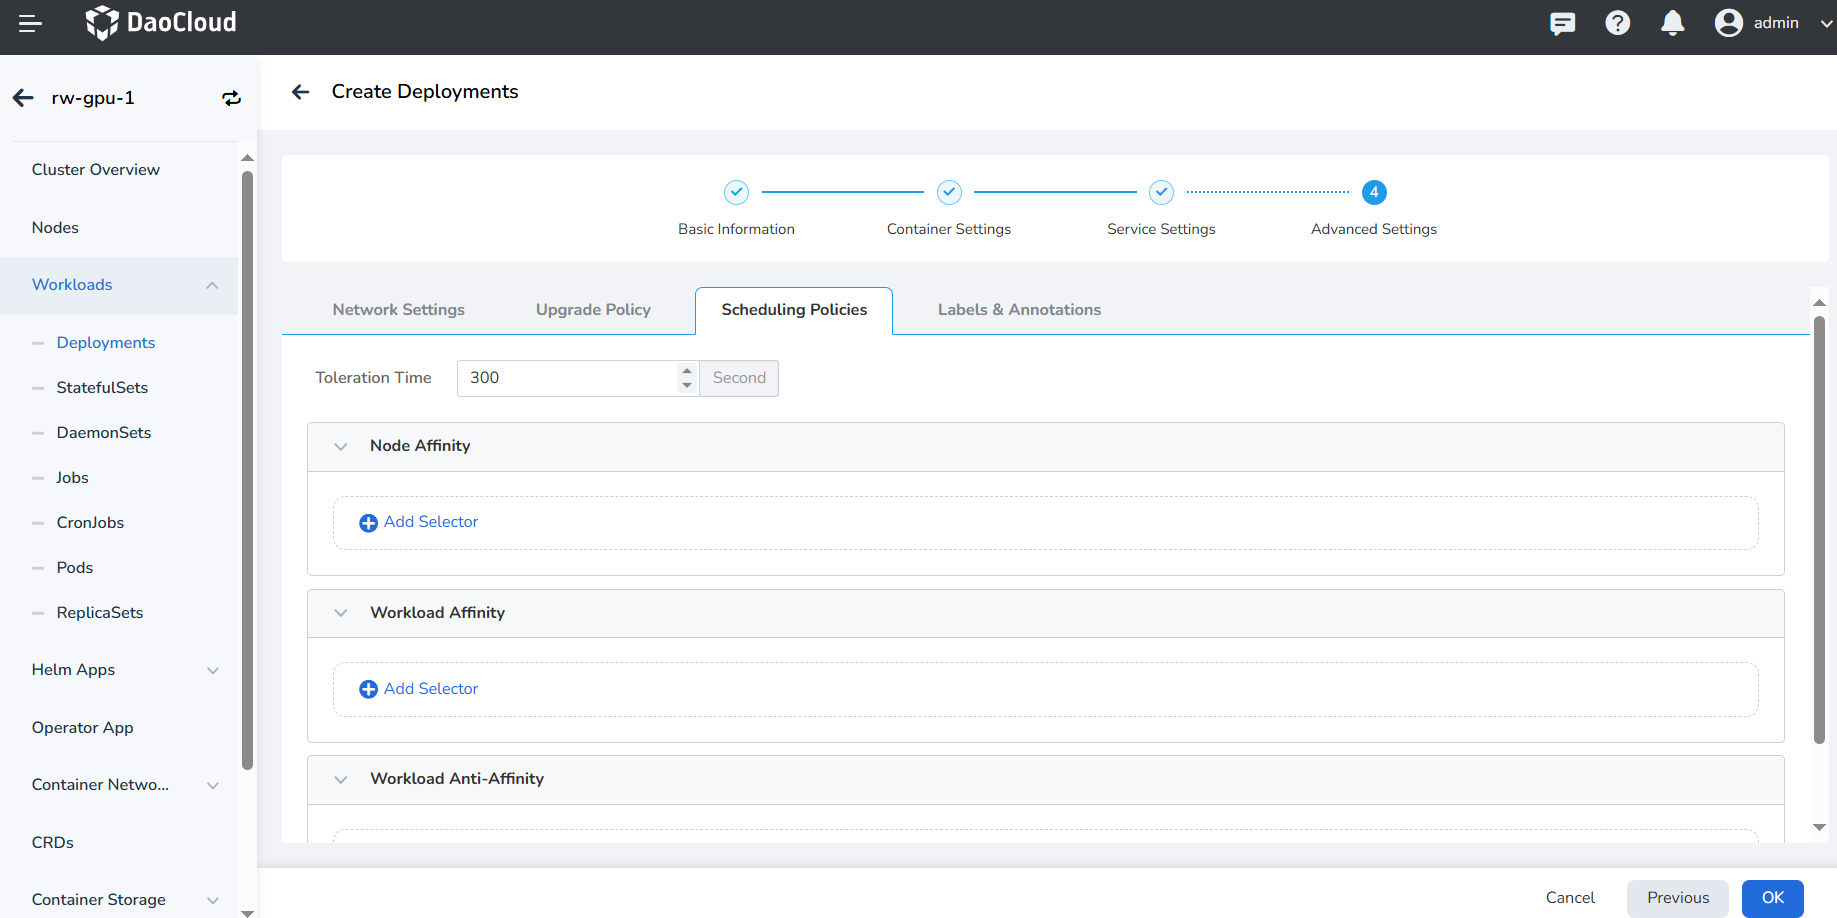
Task: Switch to the Network Settings tab
Action: 398,310
